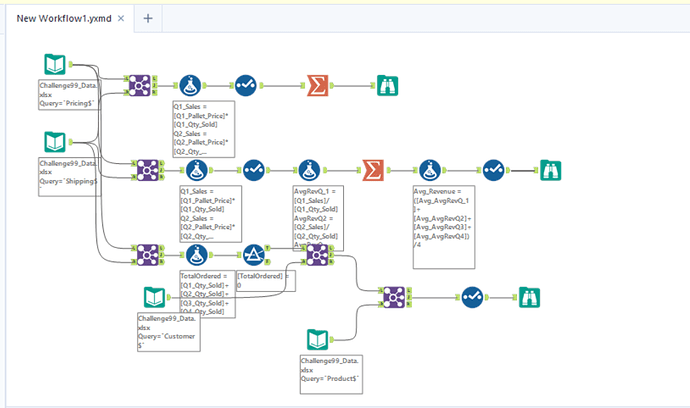This screenshot has width=690, height=408.
Task: Click the Product$ Input Data book icon
Action: (x=316, y=339)
